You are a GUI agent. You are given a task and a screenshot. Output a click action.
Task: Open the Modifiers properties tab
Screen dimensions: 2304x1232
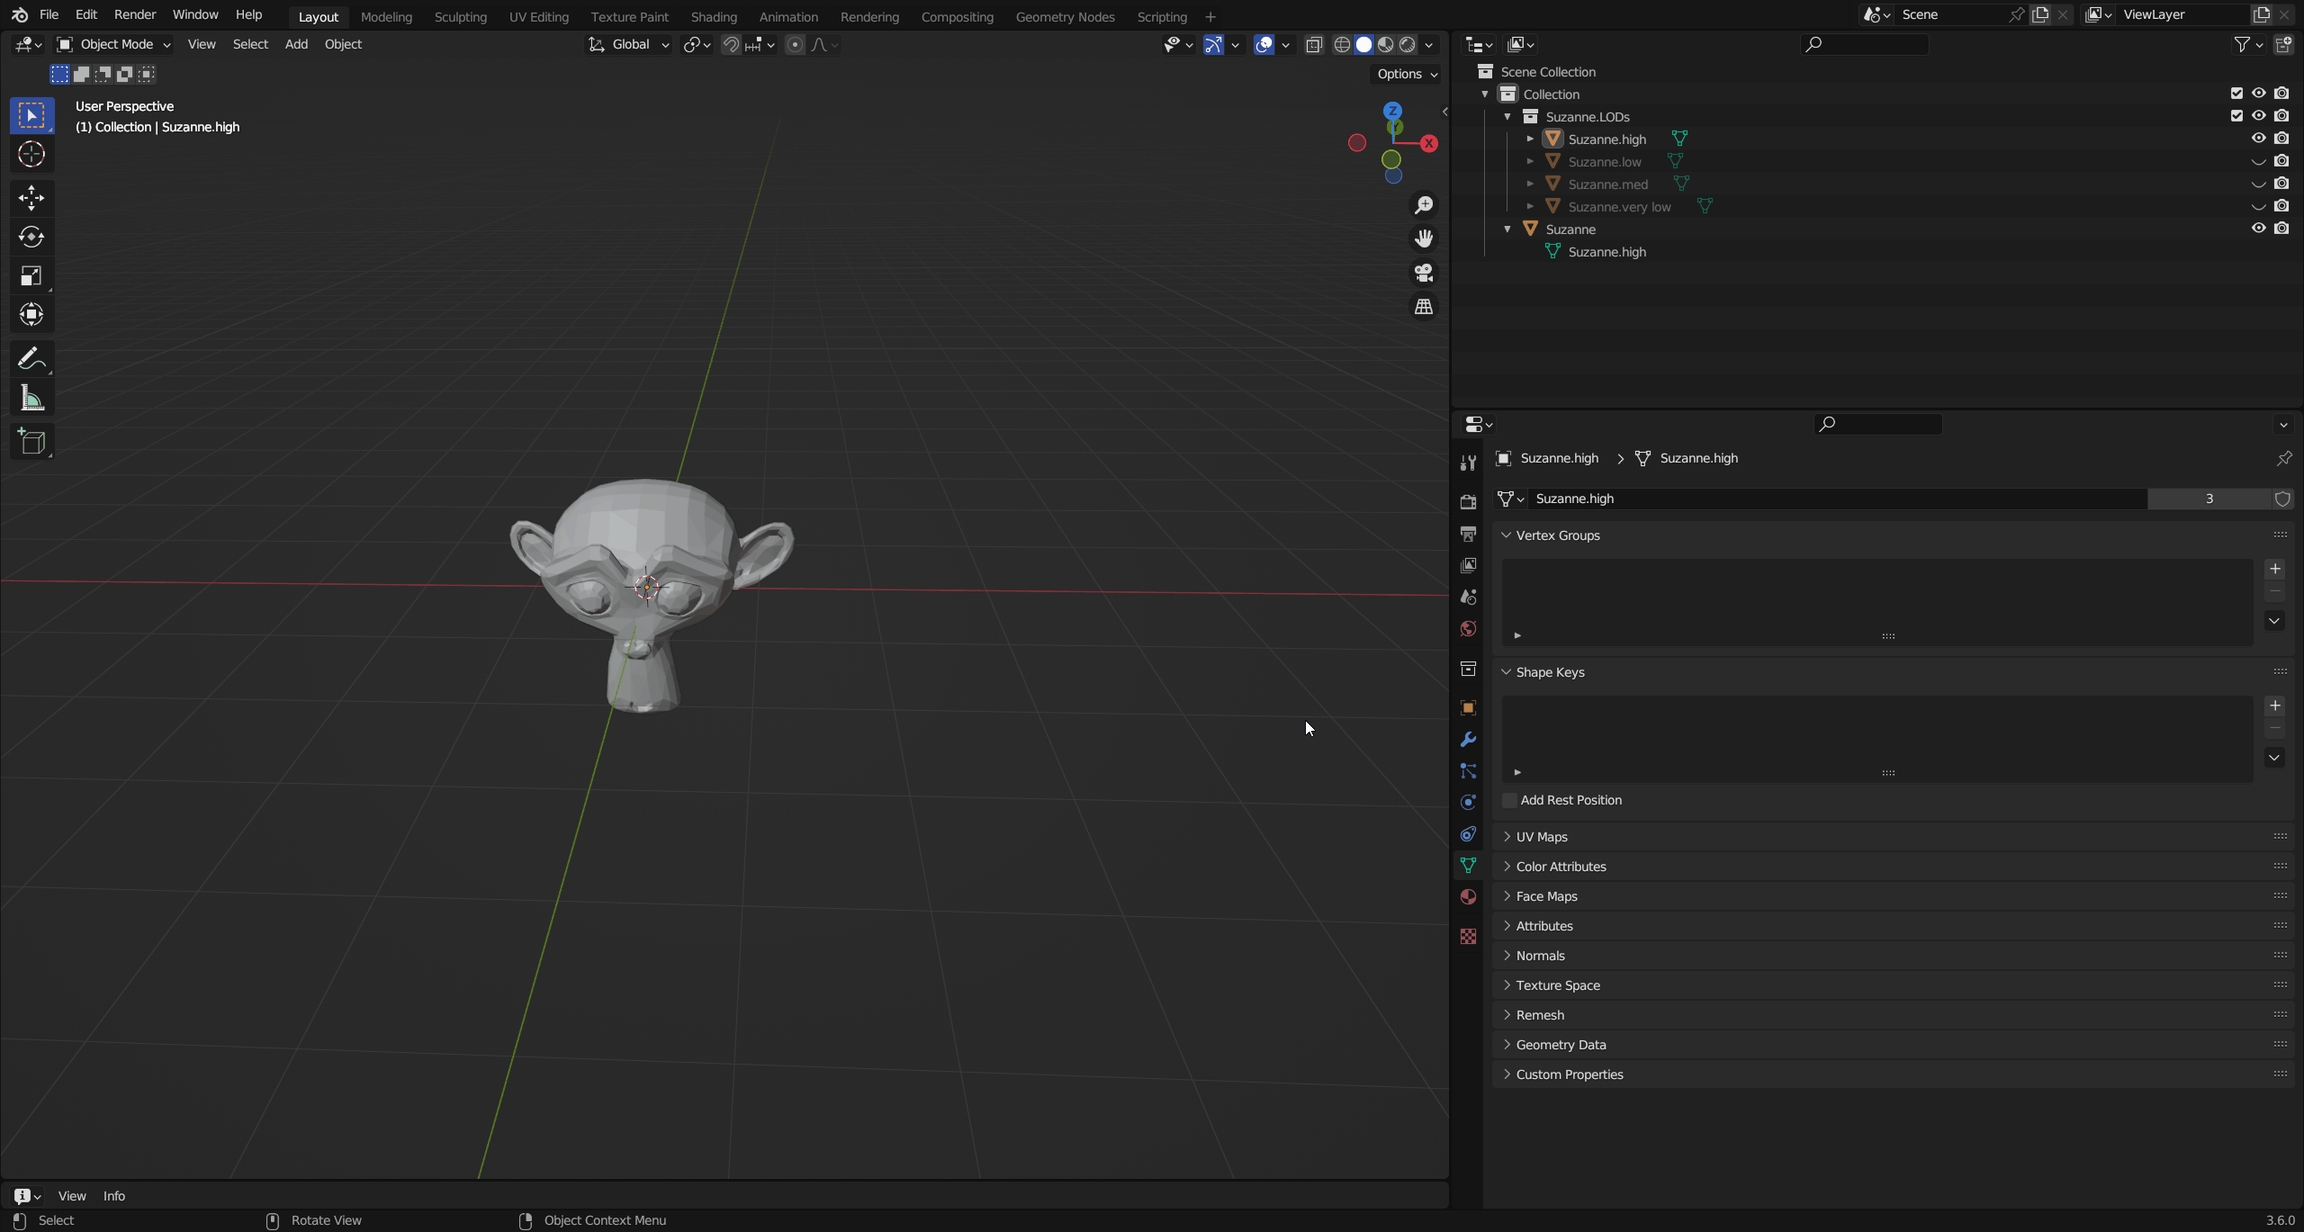pos(1467,740)
